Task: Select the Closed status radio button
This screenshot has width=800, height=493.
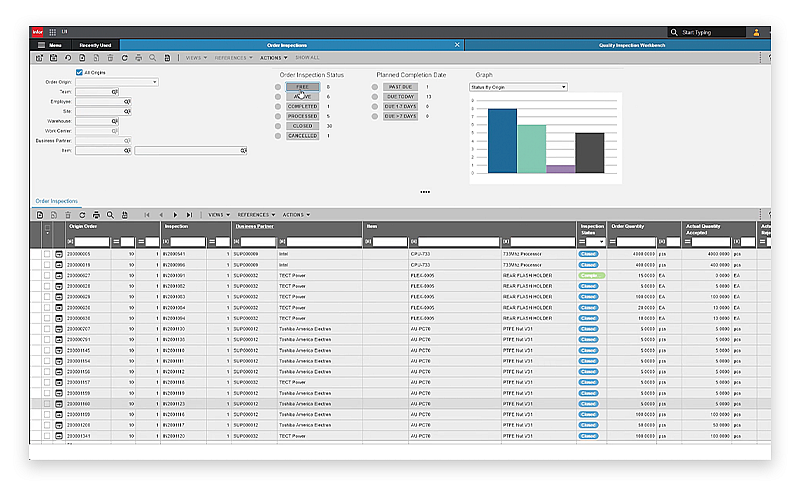Action: 278,126
